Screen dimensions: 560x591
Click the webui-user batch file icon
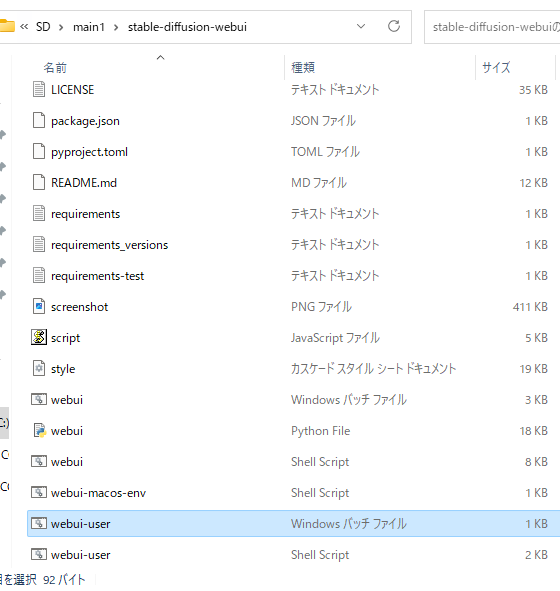tap(39, 524)
